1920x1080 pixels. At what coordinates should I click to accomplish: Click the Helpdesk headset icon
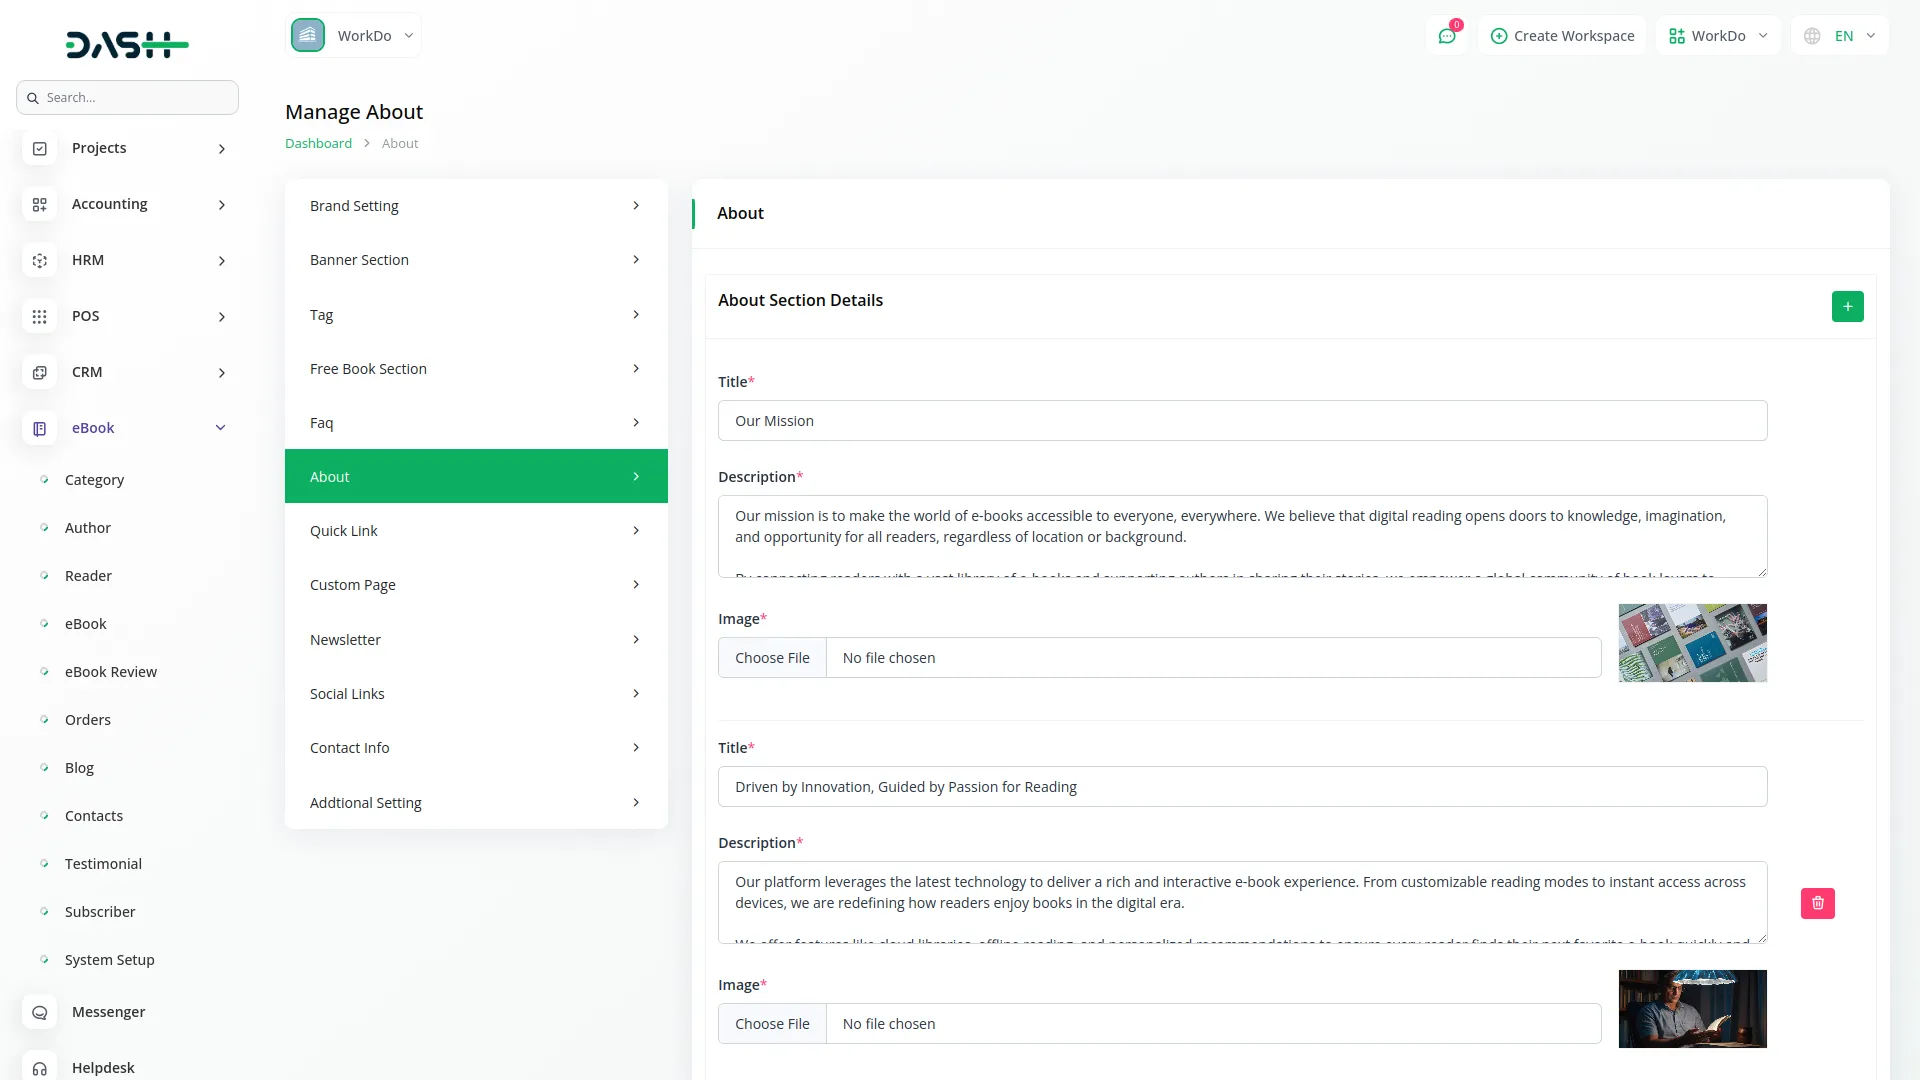[39, 1067]
